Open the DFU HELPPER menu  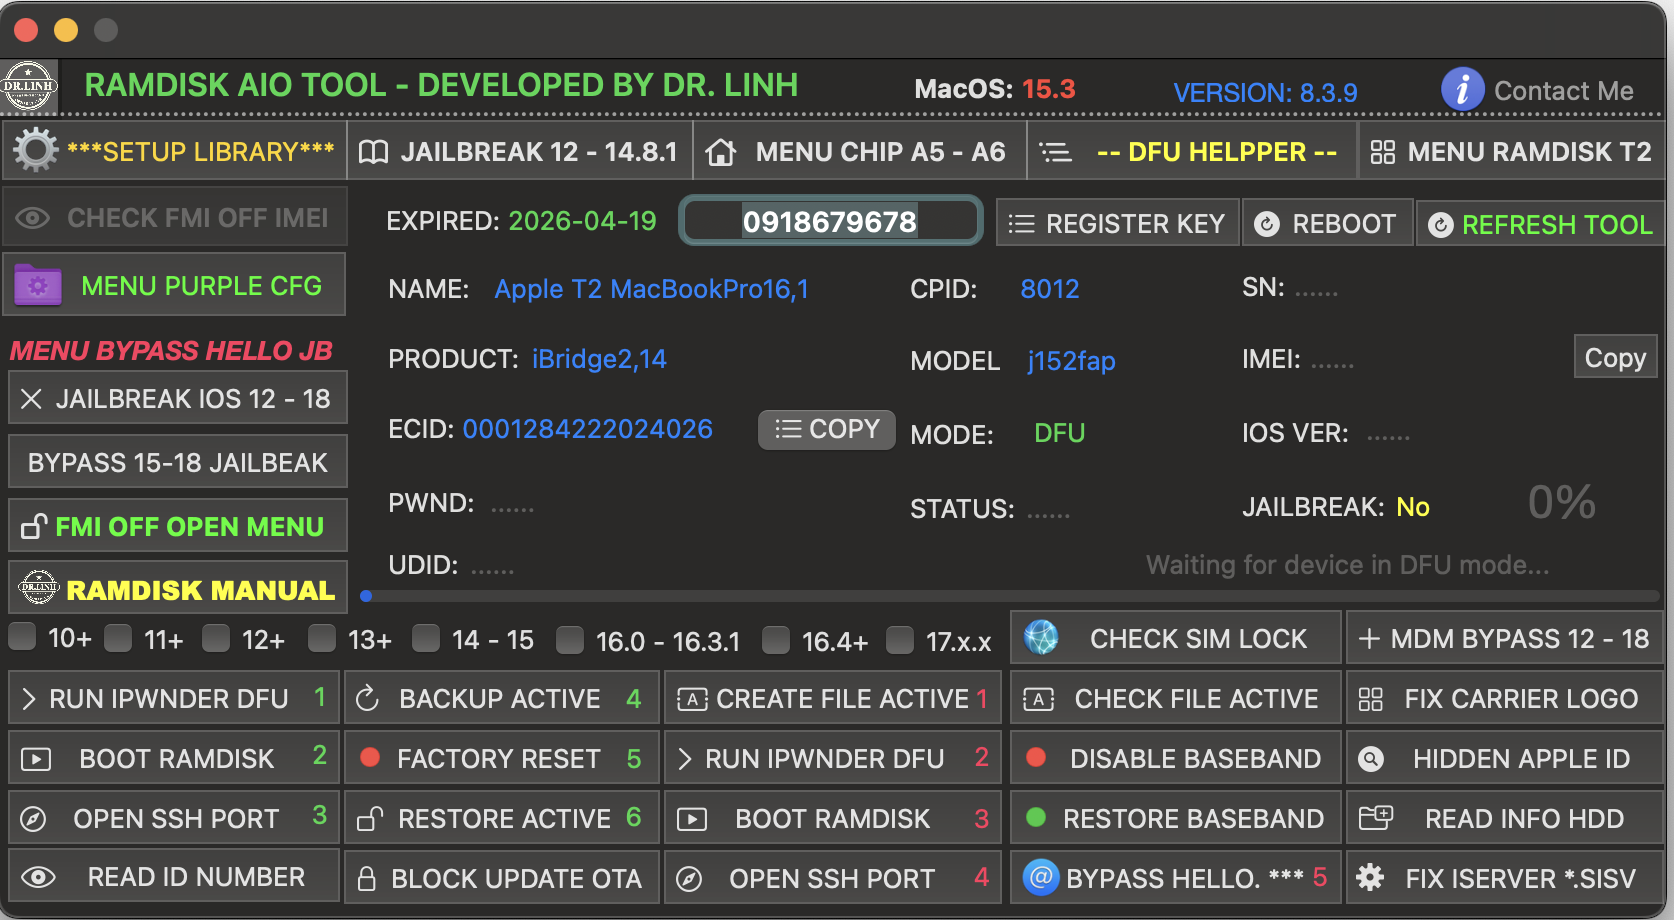[1192, 152]
